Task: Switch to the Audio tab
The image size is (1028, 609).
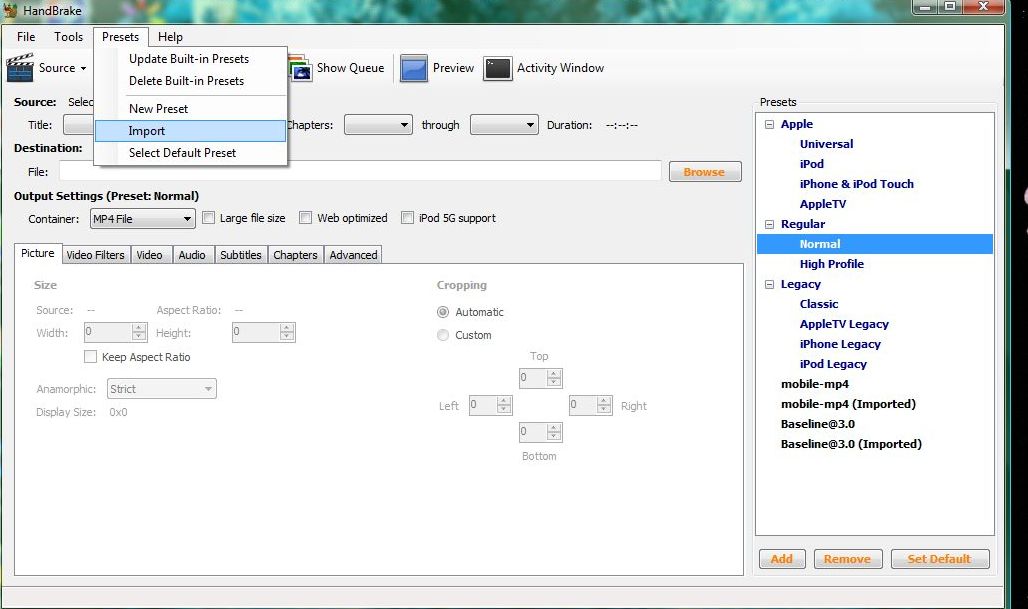Action: point(192,255)
